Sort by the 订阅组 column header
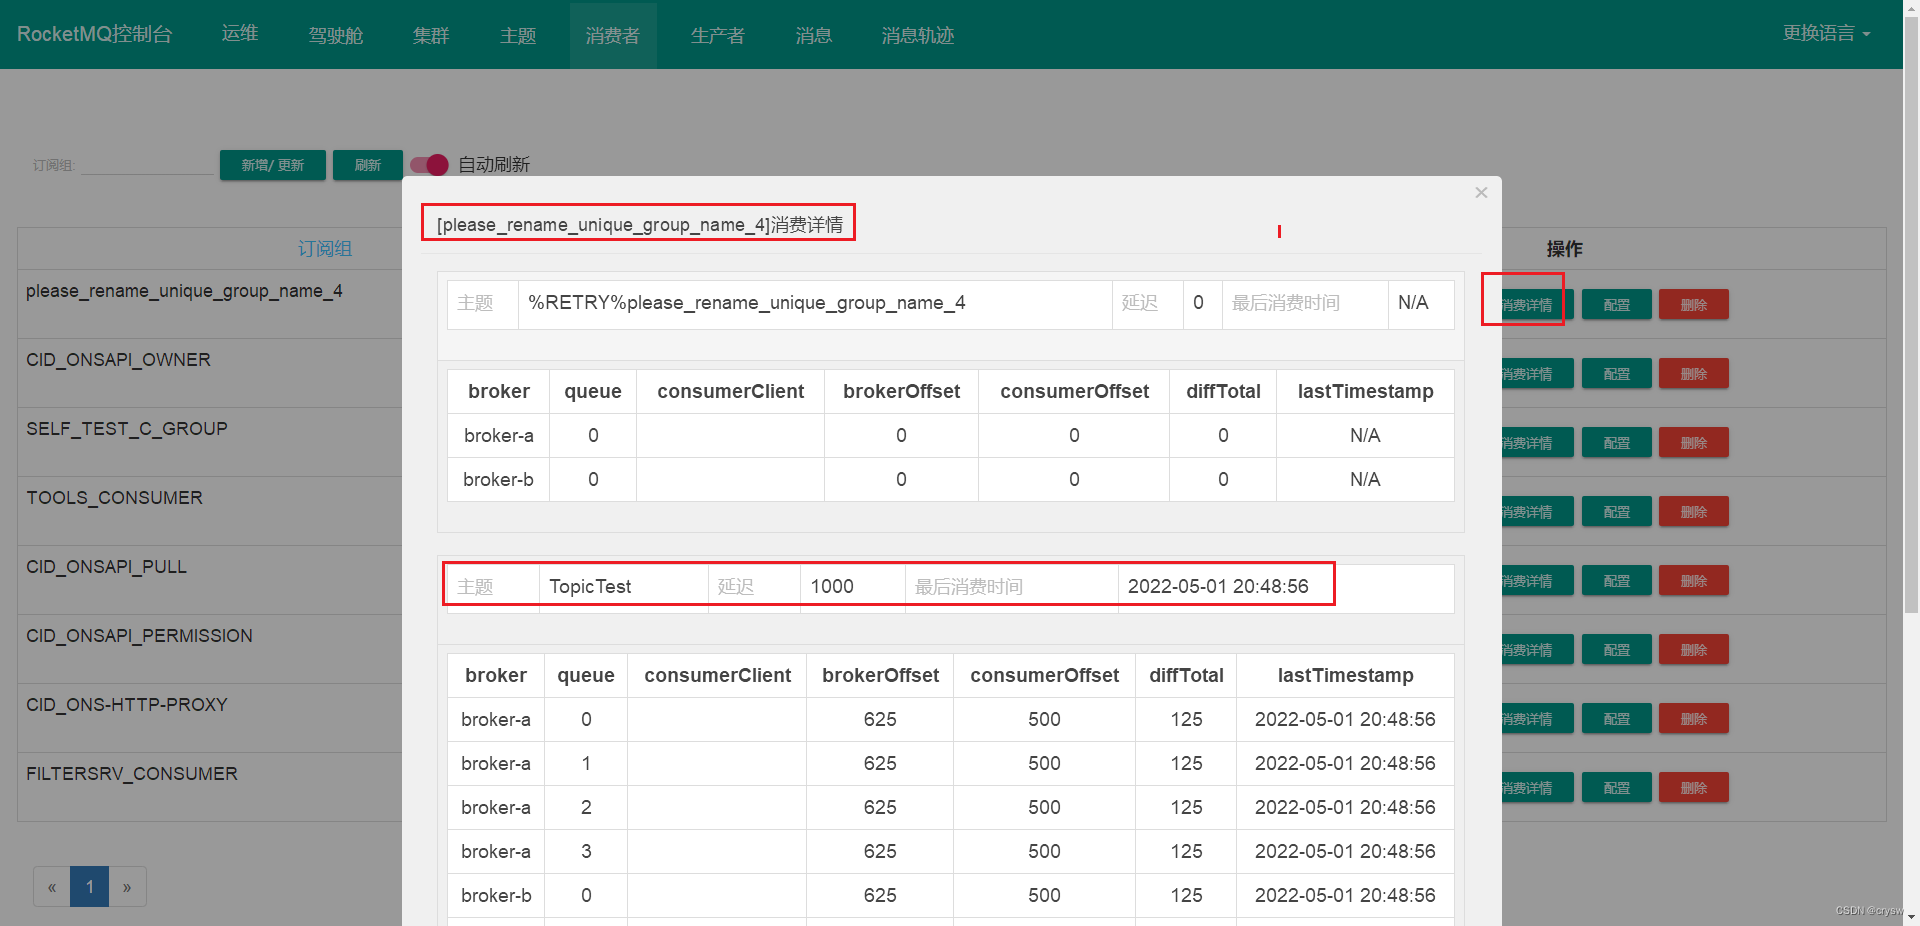 click(325, 249)
